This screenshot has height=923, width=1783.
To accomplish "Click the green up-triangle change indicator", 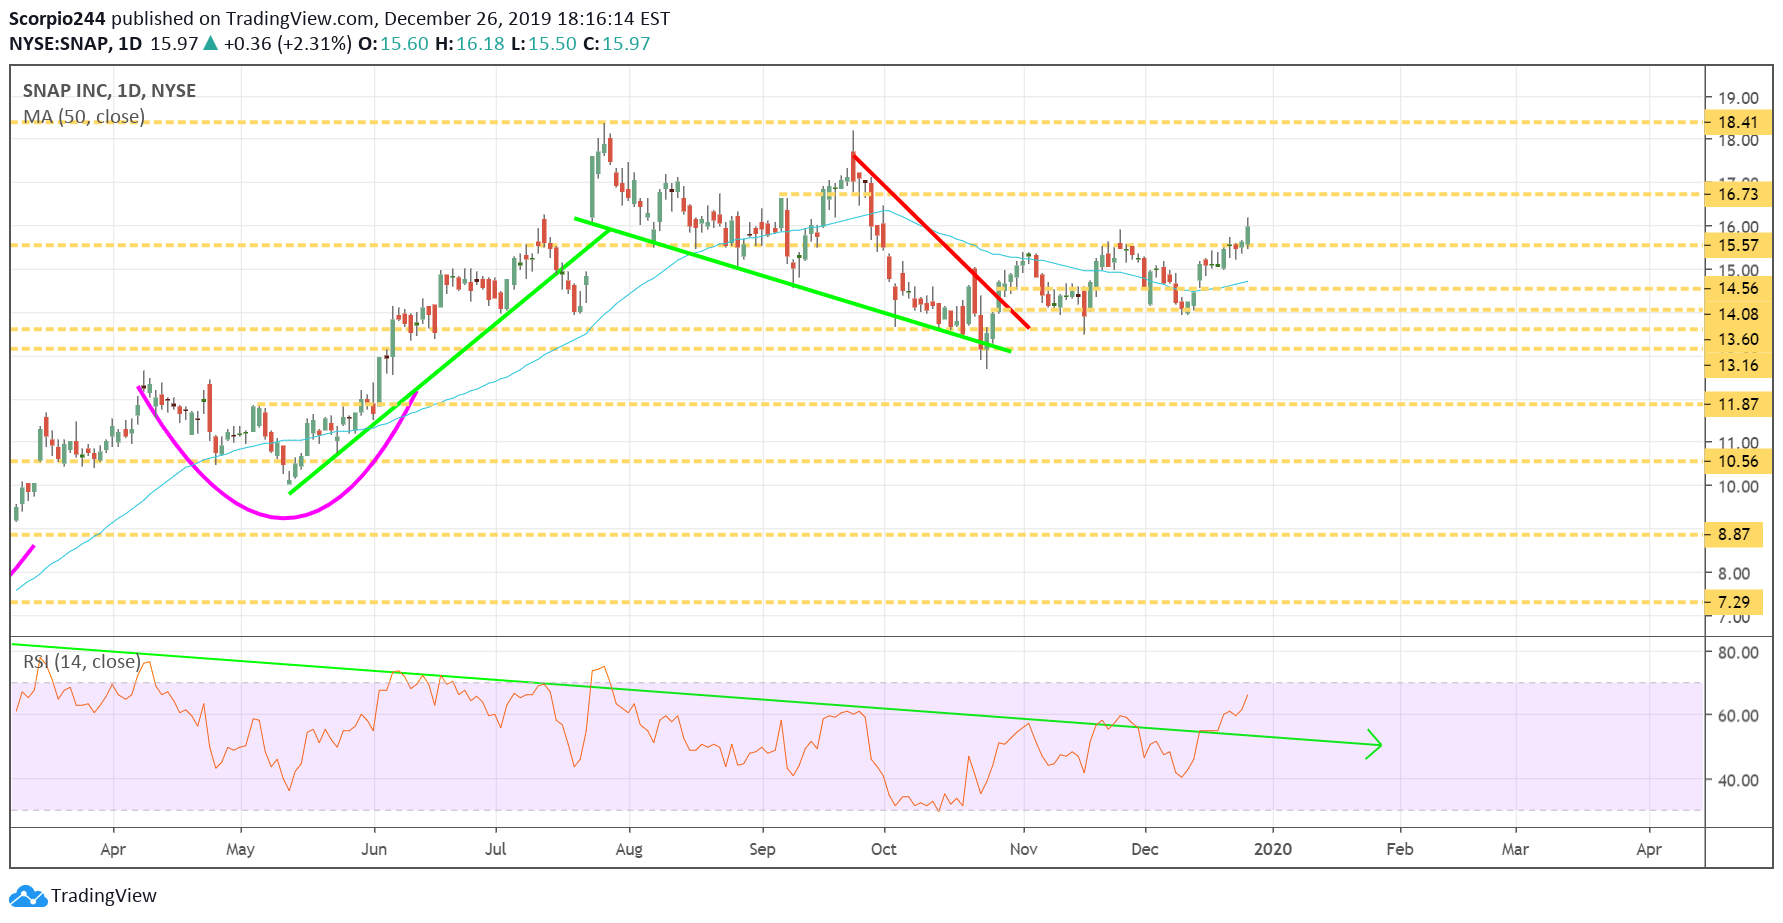I will (210, 43).
